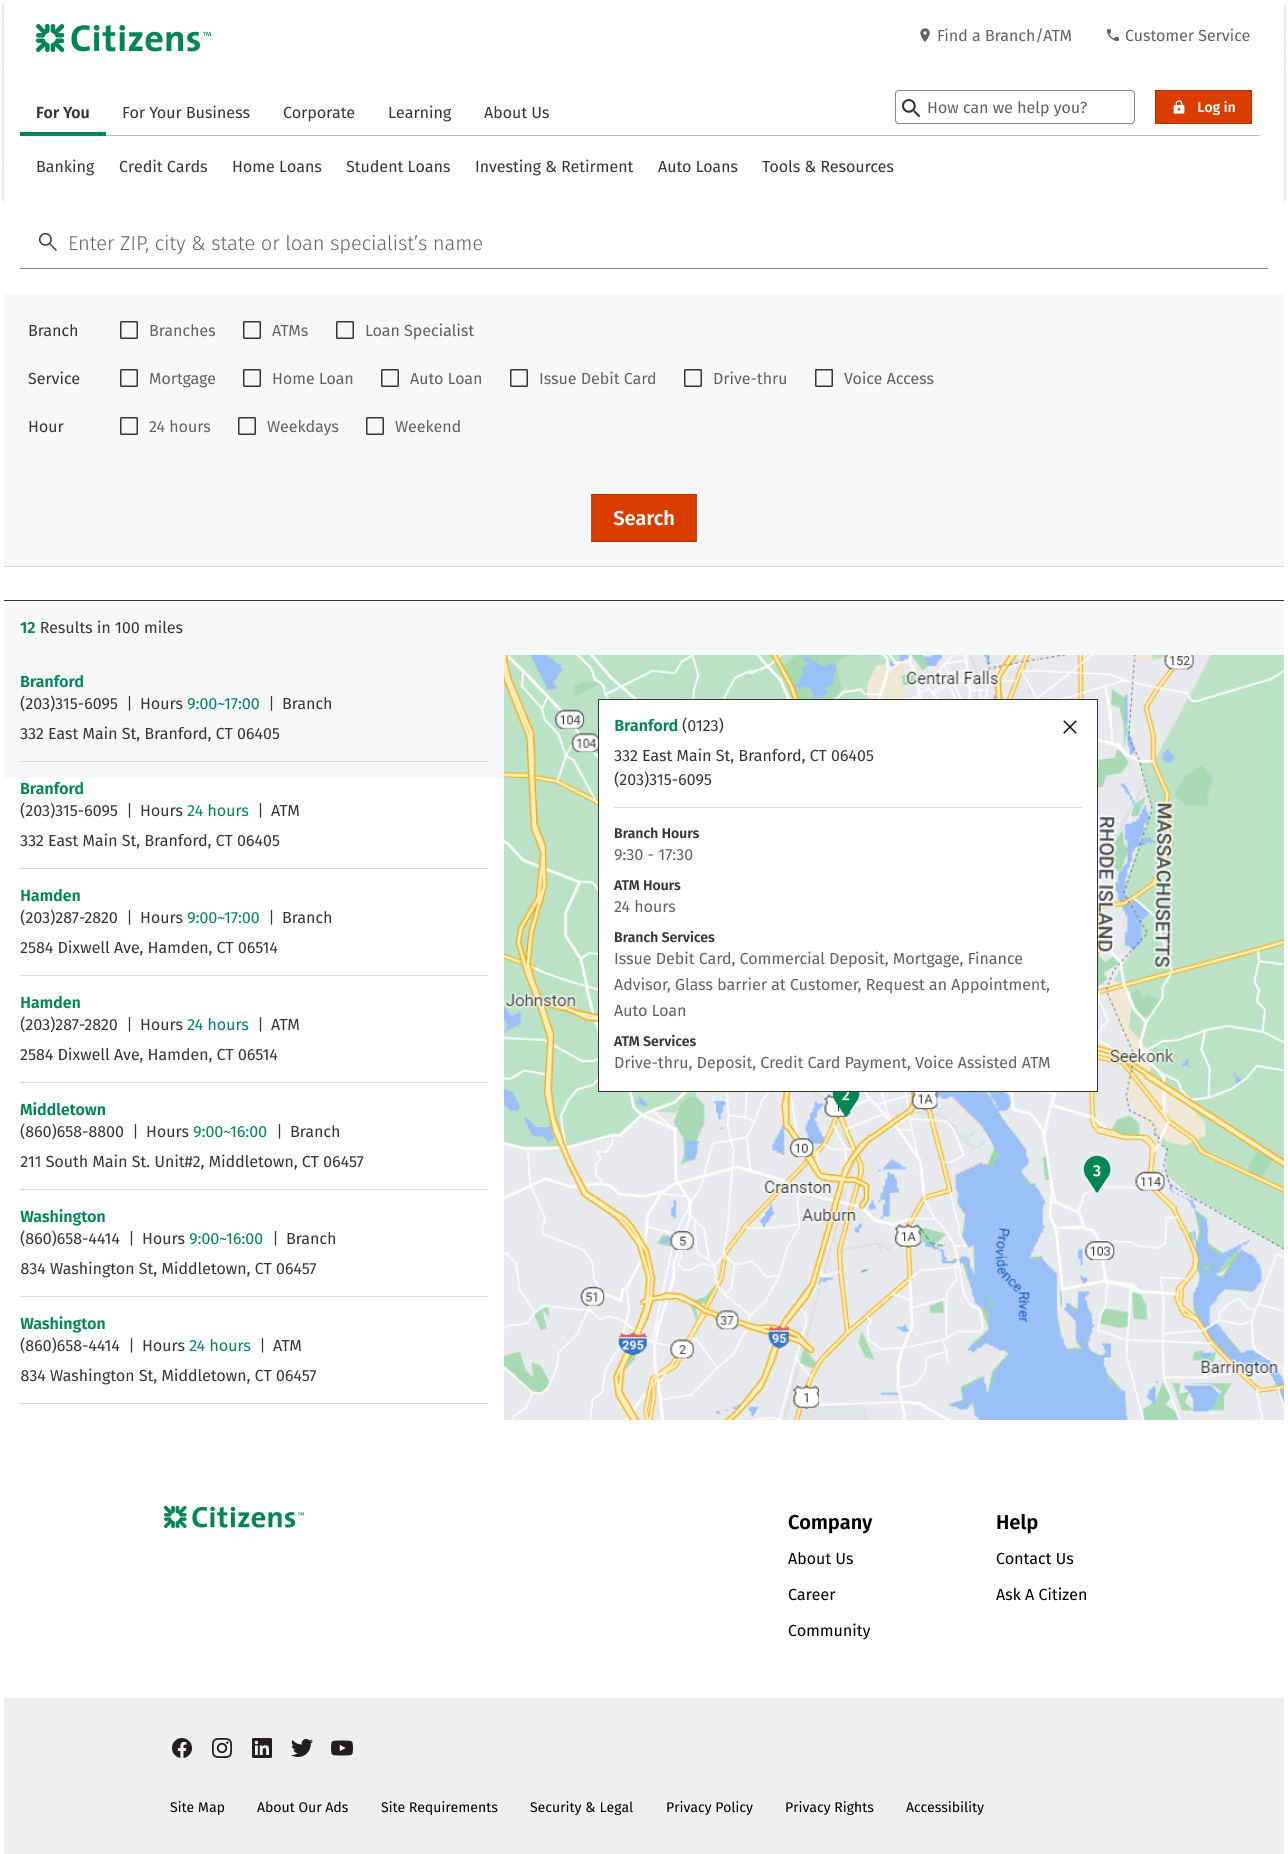Open the LinkedIn social icon
This screenshot has width=1288, height=1854.
[x=262, y=1748]
